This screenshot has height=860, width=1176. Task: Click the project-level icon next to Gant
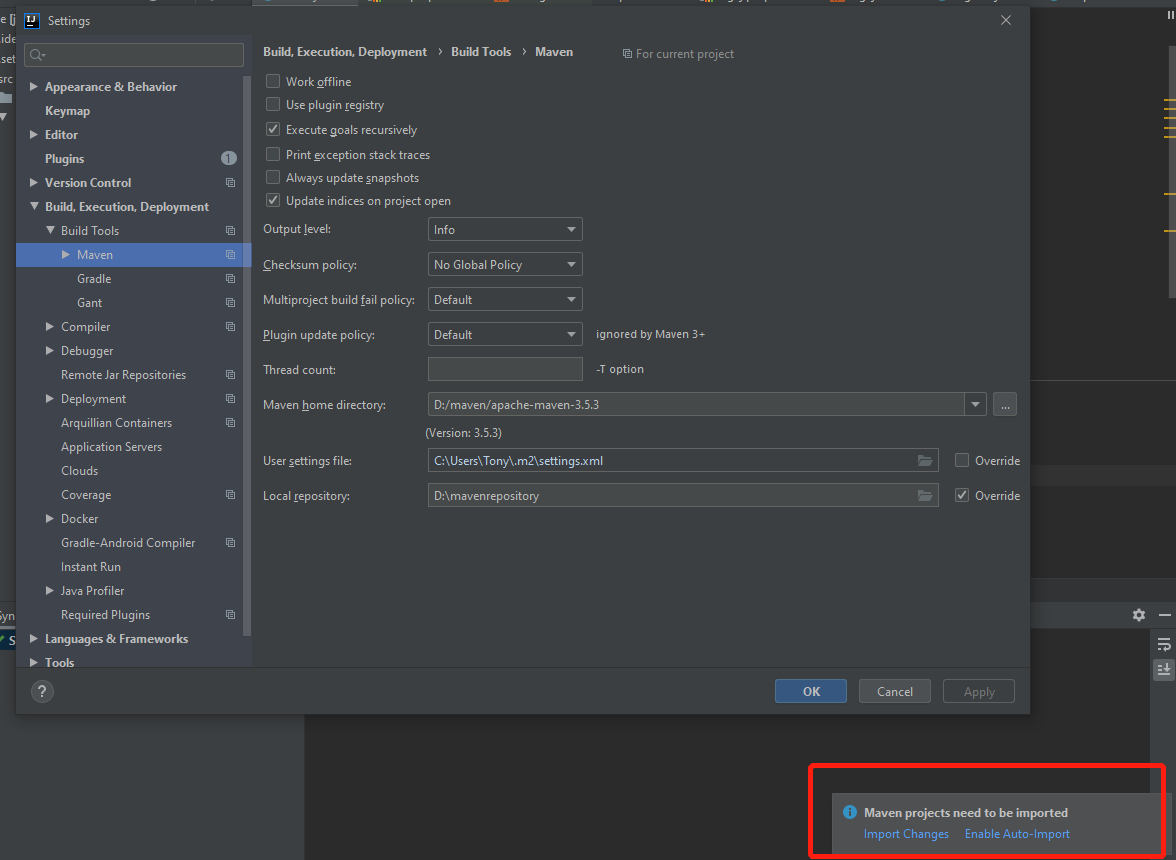pos(230,303)
